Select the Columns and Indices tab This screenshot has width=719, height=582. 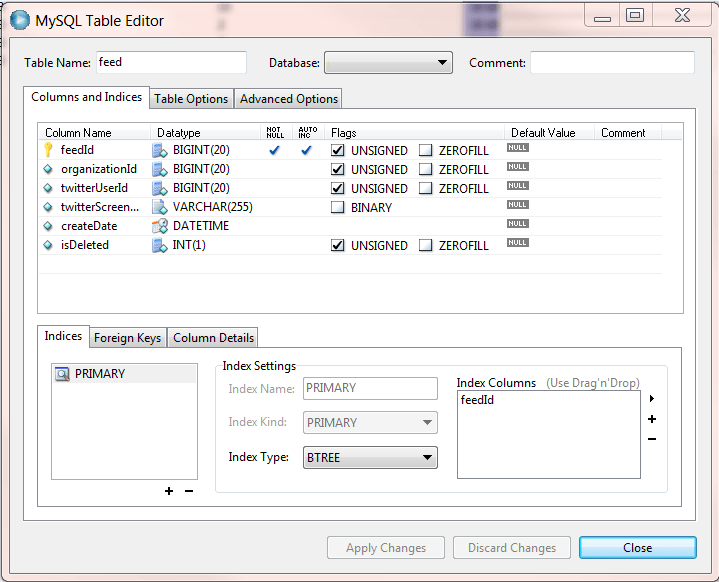coord(86,97)
